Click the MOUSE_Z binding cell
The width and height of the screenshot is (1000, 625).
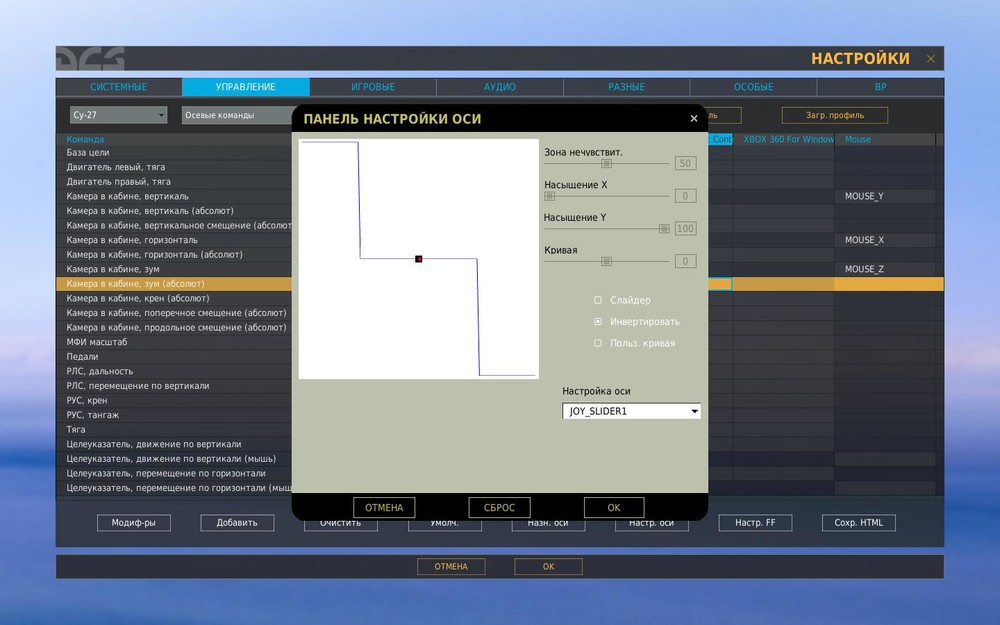pos(885,269)
